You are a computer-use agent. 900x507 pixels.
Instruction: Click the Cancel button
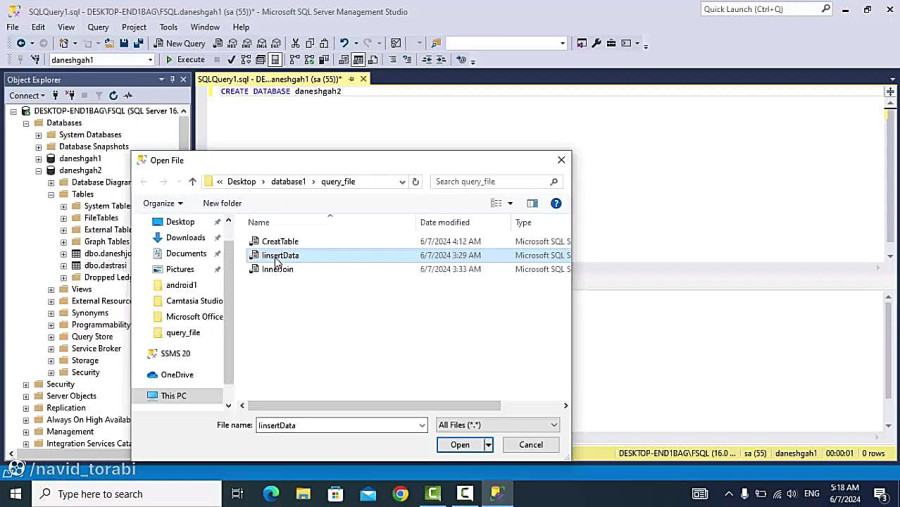click(x=531, y=444)
